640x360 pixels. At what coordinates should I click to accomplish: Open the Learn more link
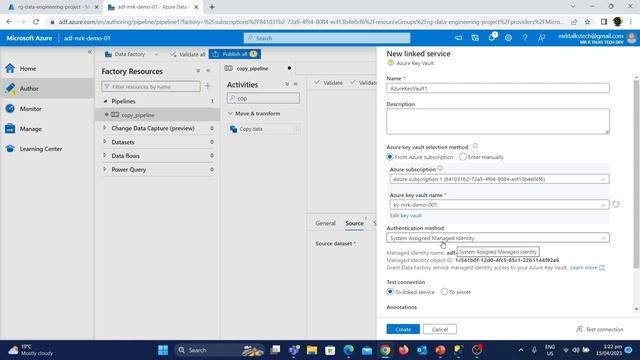(587, 268)
